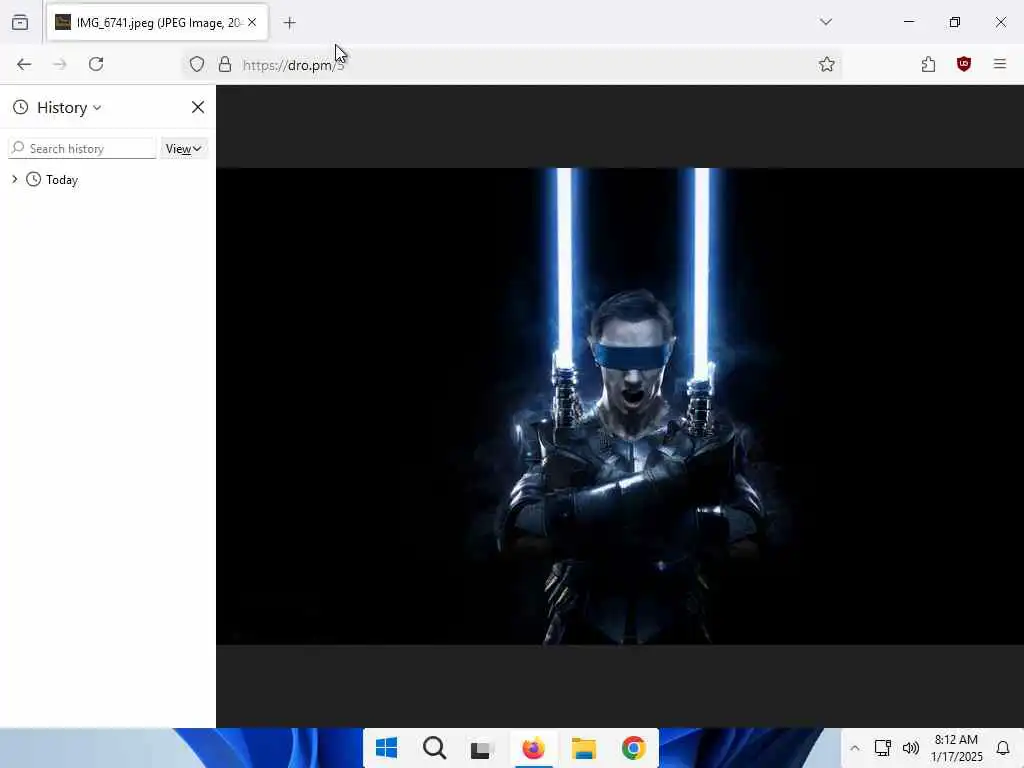
Task: Open the View sorting dropdown
Action: click(184, 148)
